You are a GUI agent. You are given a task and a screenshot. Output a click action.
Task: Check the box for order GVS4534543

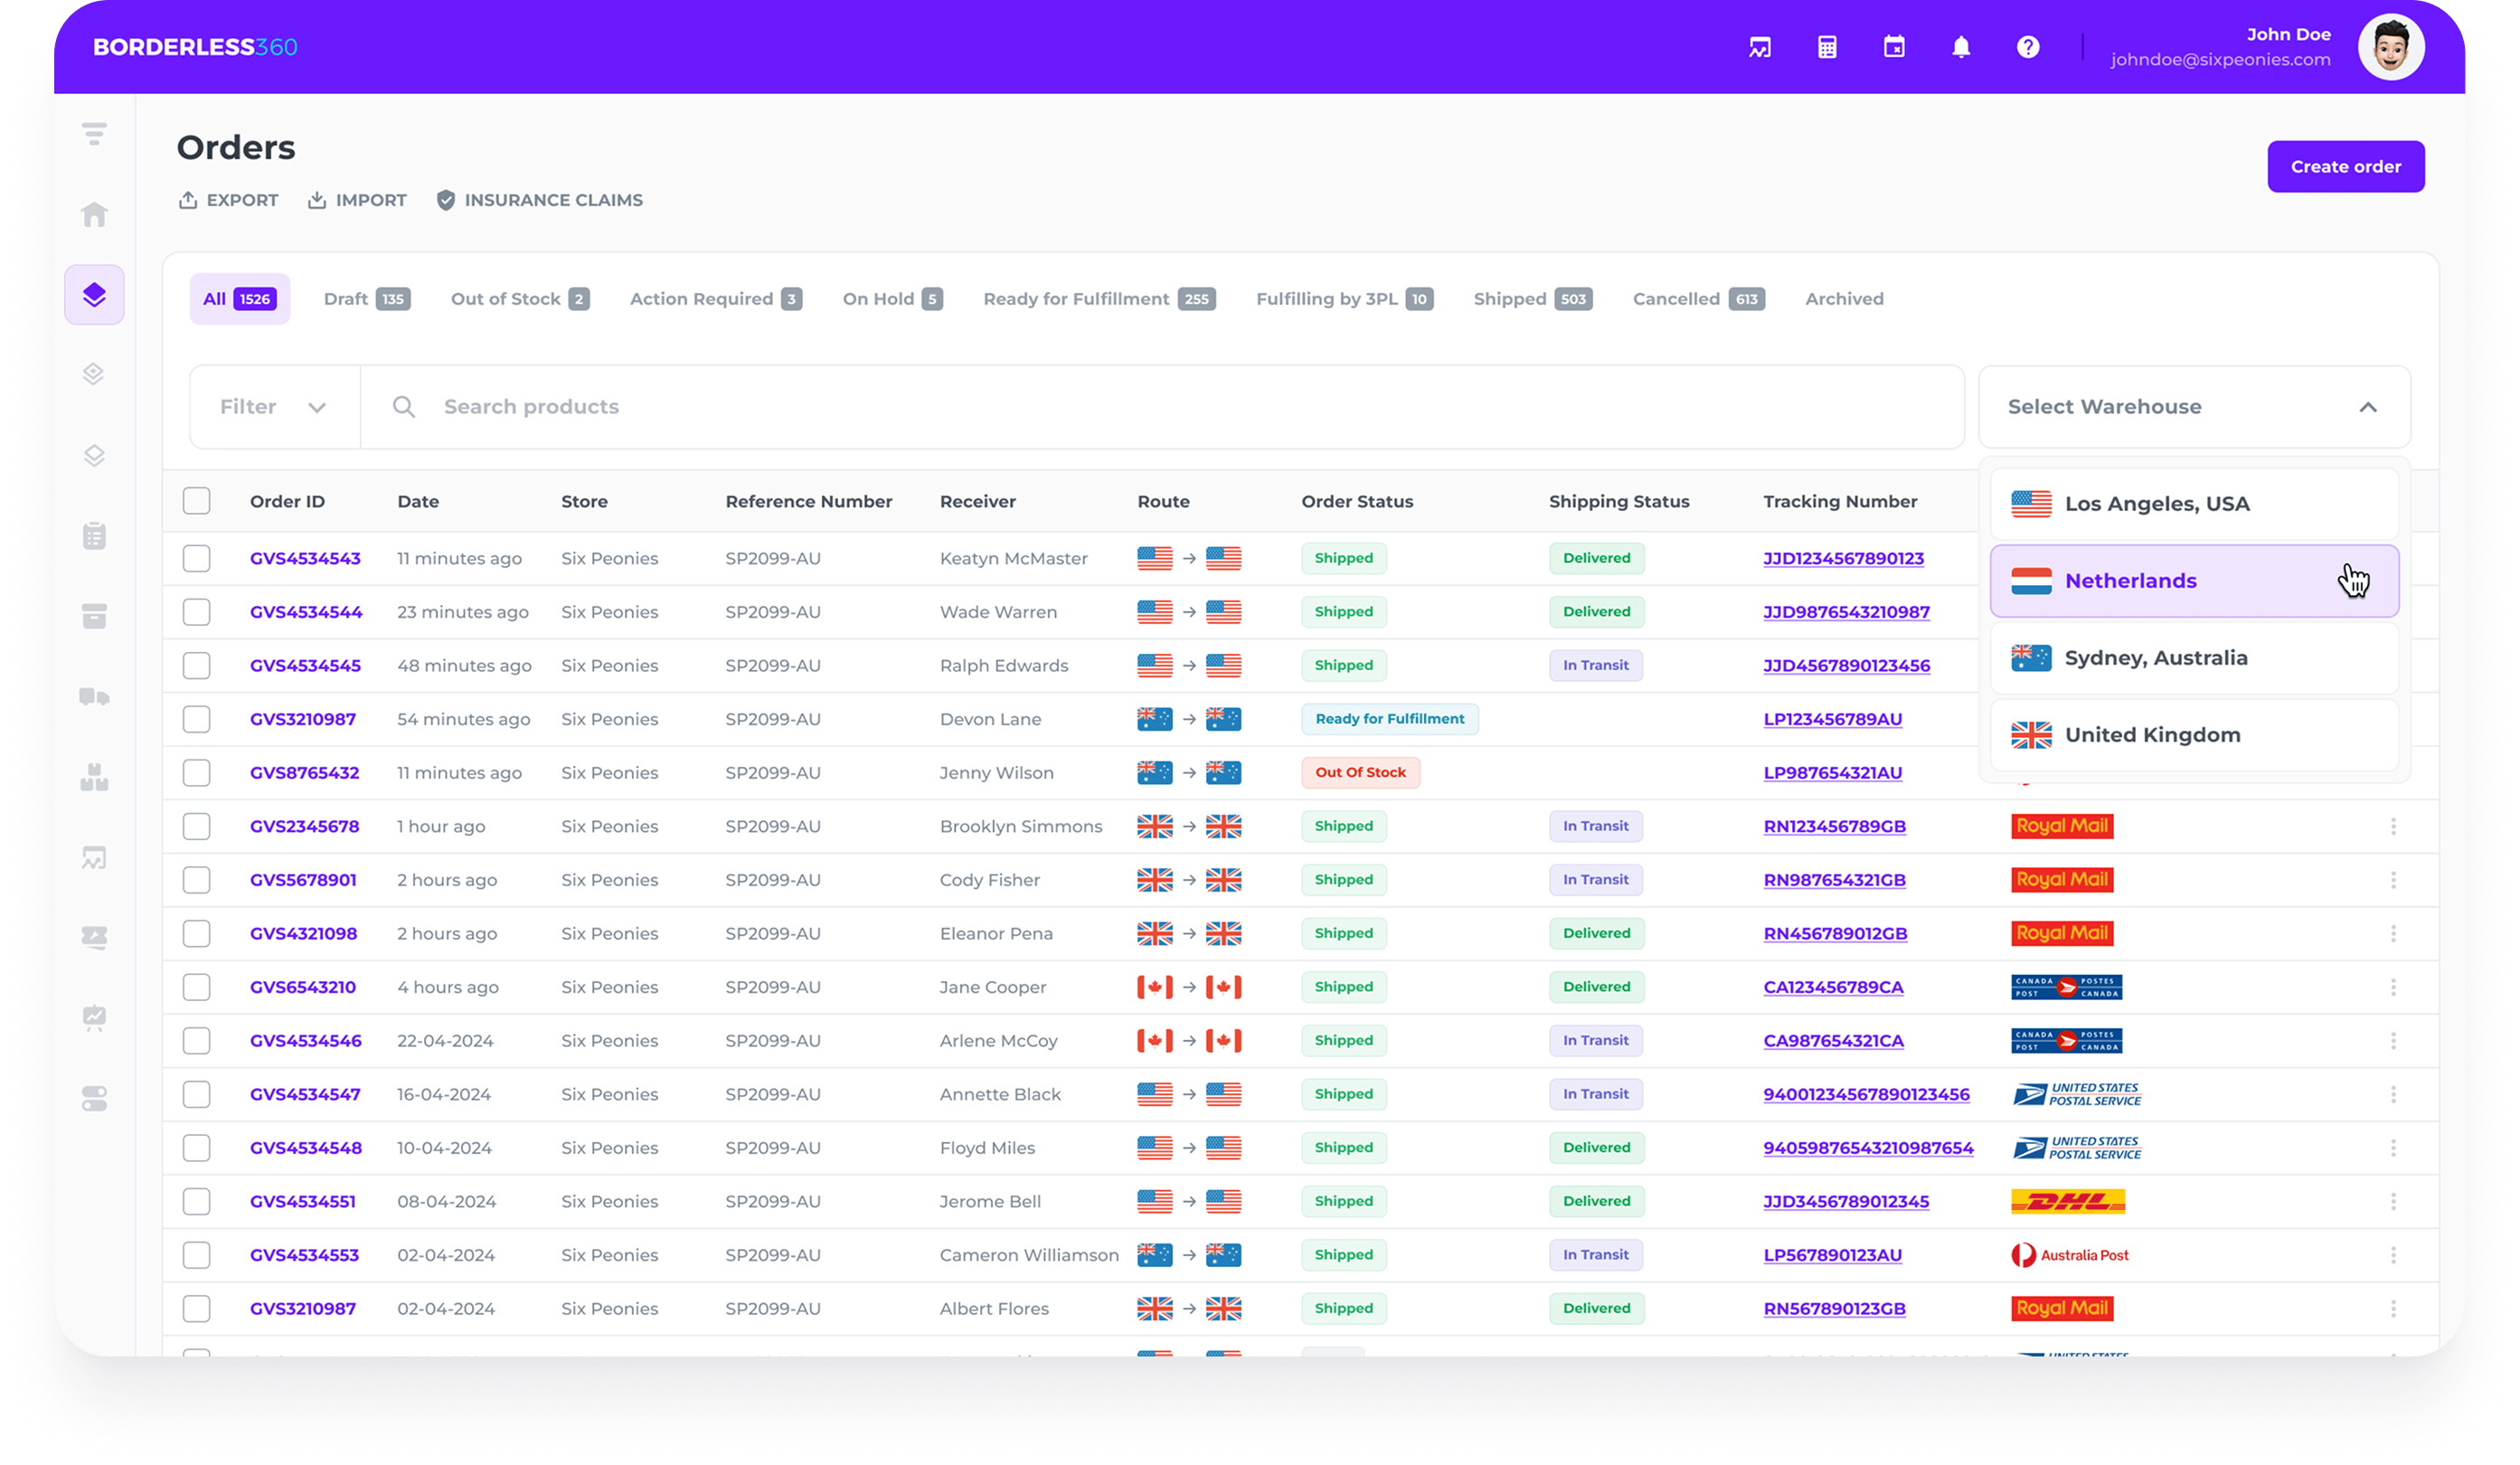click(196, 558)
